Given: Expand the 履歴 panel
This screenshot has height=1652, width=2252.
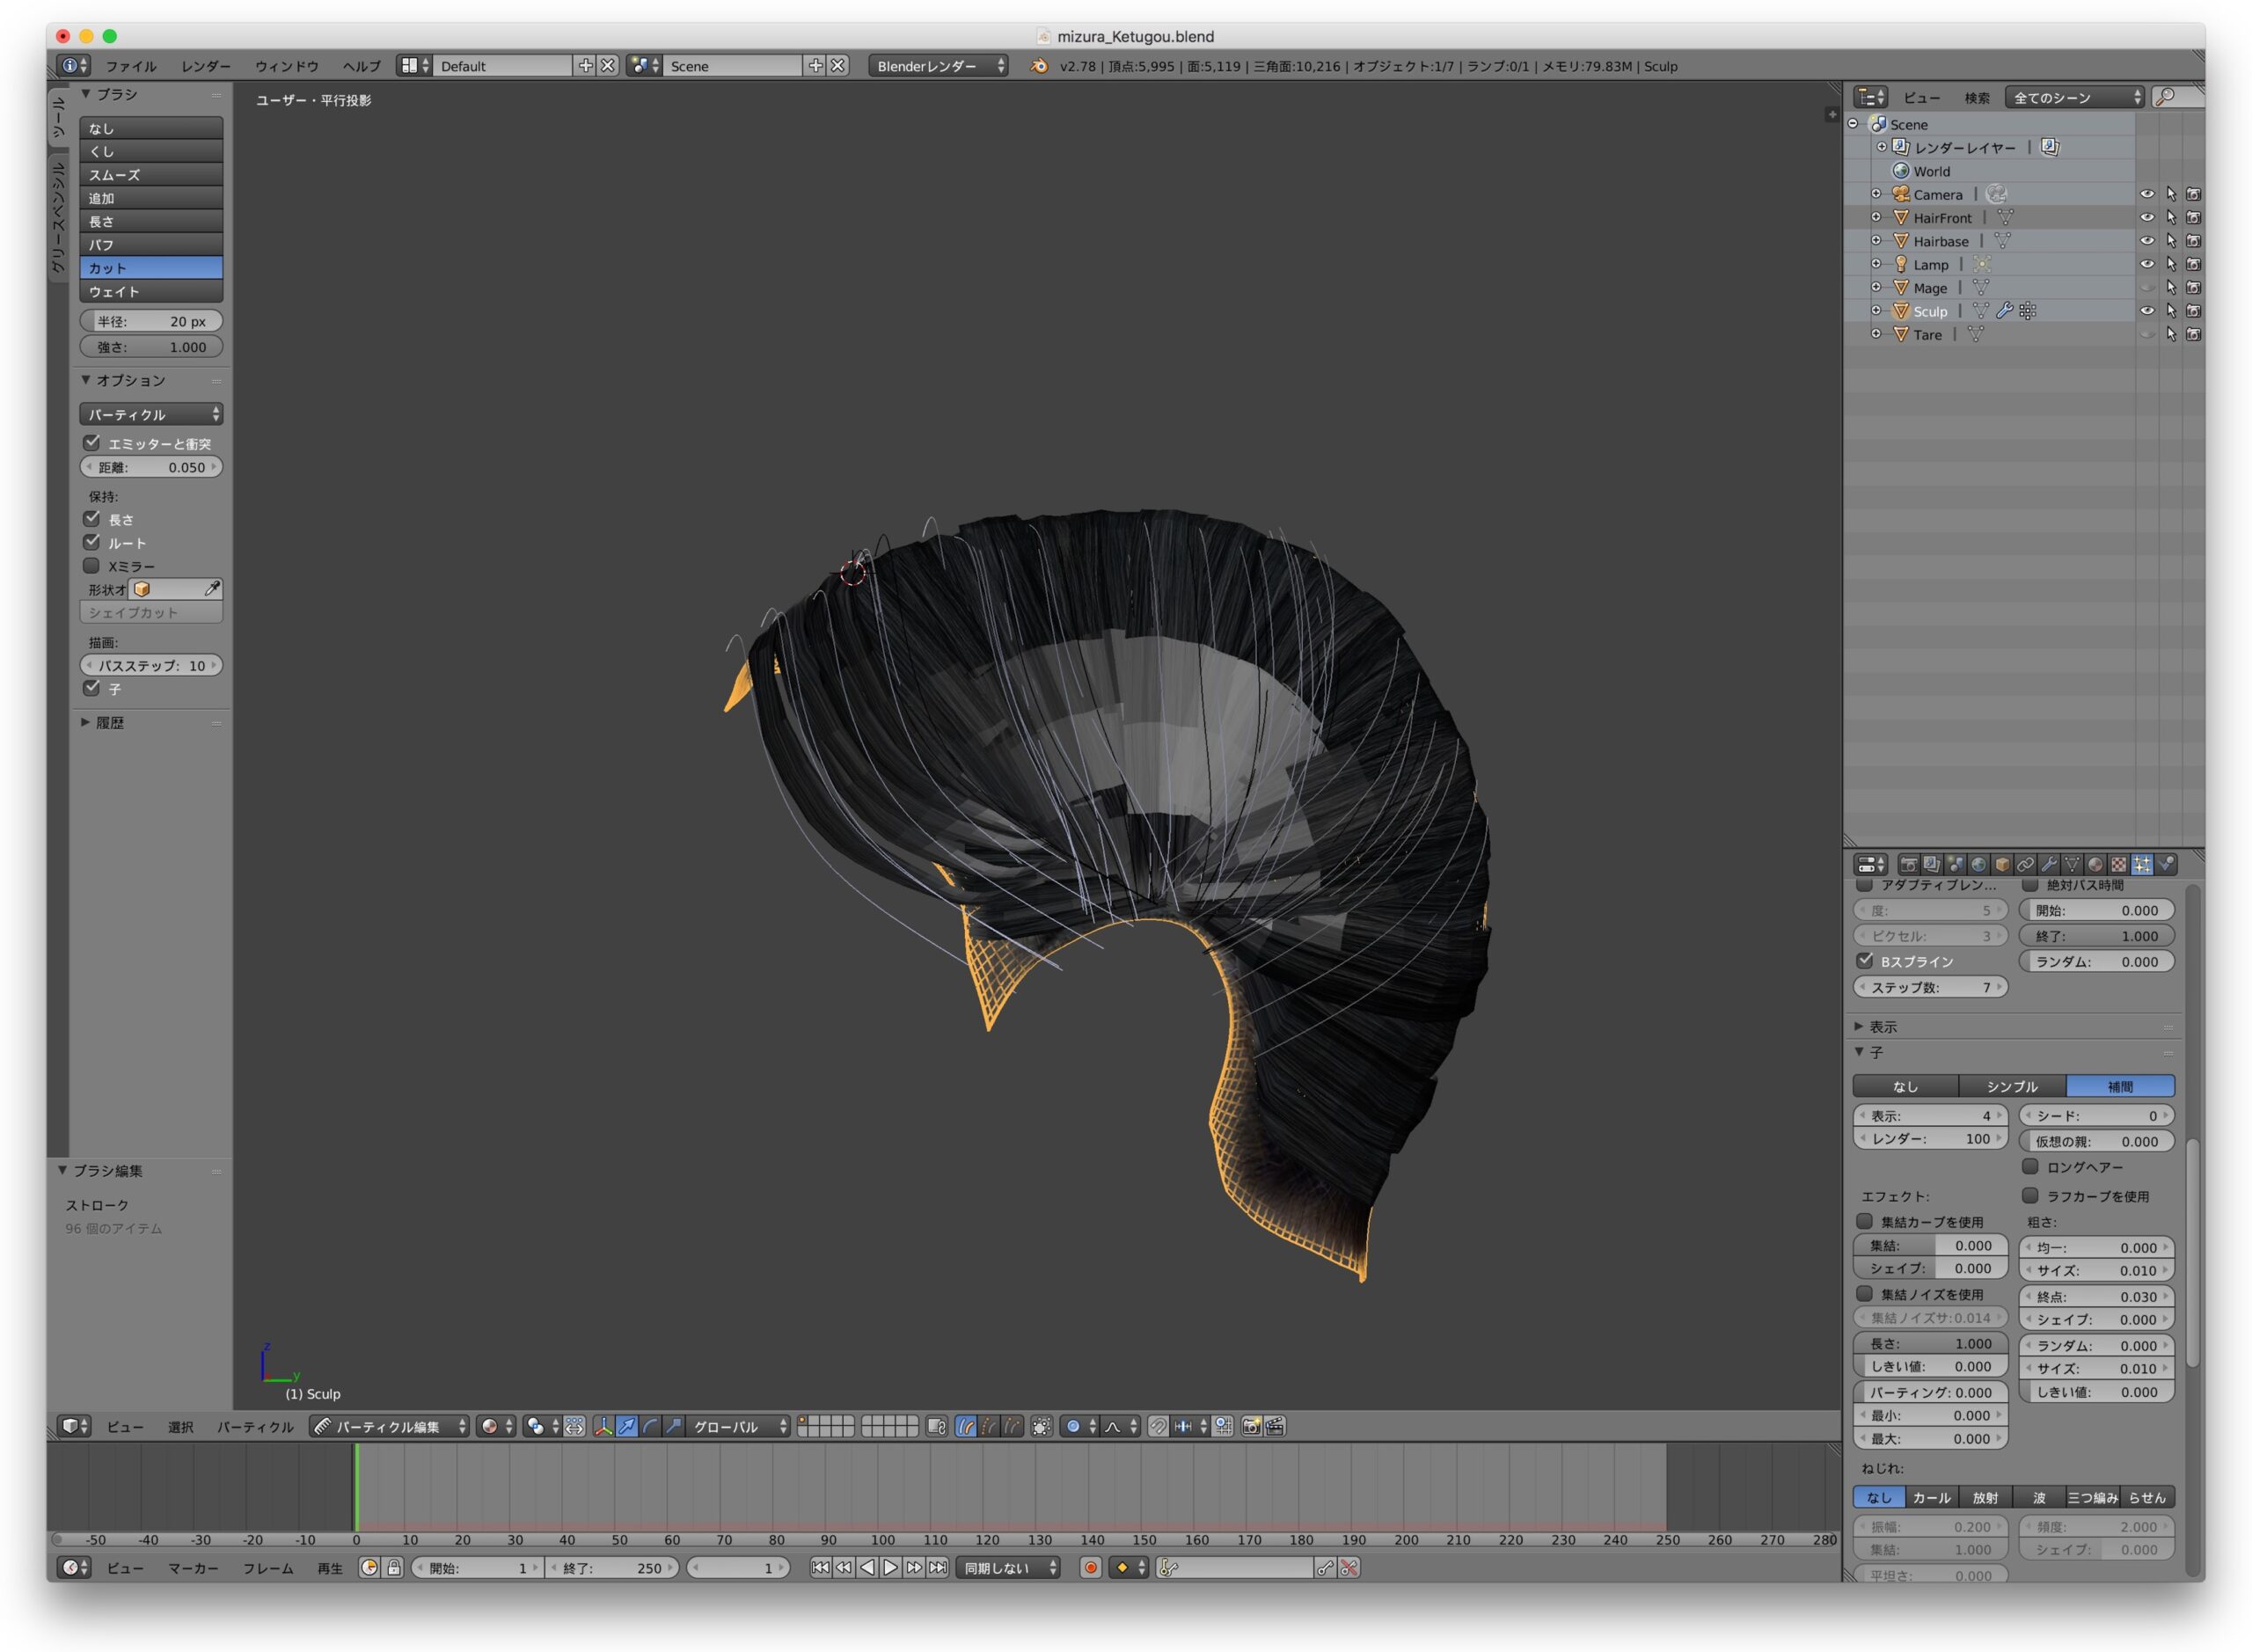Looking at the screenshot, I should pos(110,723).
